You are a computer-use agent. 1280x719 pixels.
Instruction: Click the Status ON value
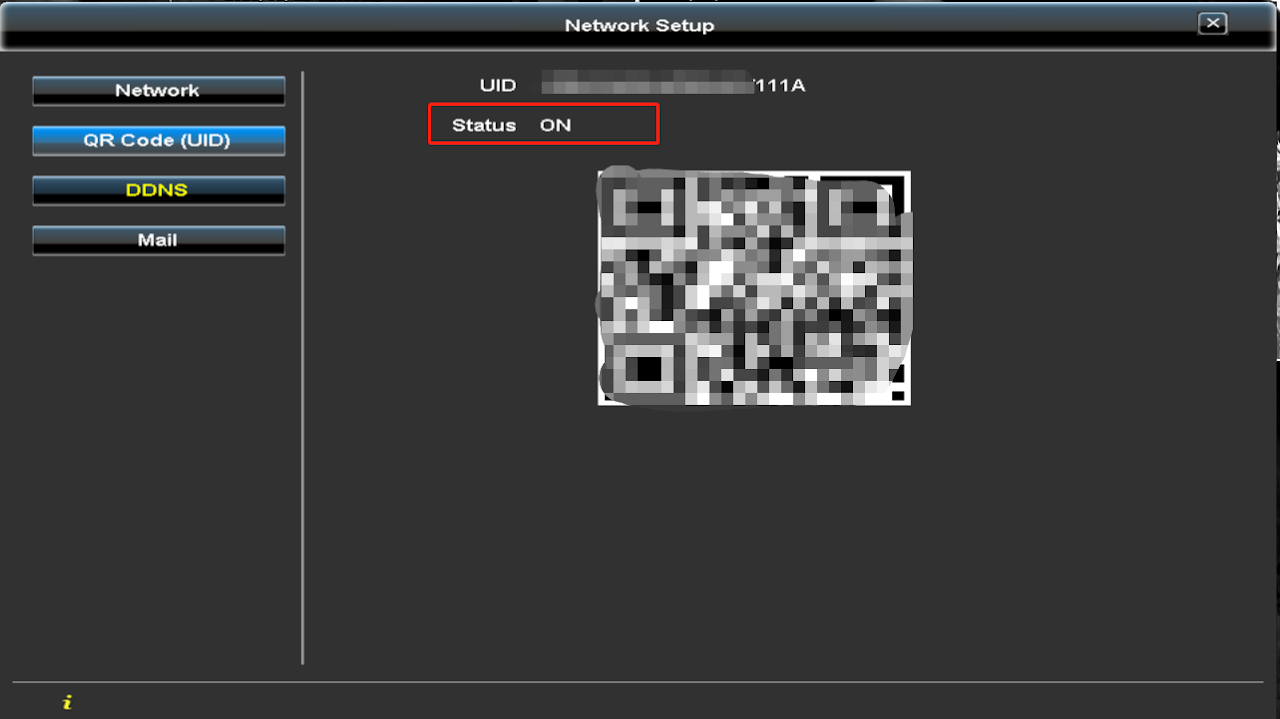pyautogui.click(x=555, y=125)
